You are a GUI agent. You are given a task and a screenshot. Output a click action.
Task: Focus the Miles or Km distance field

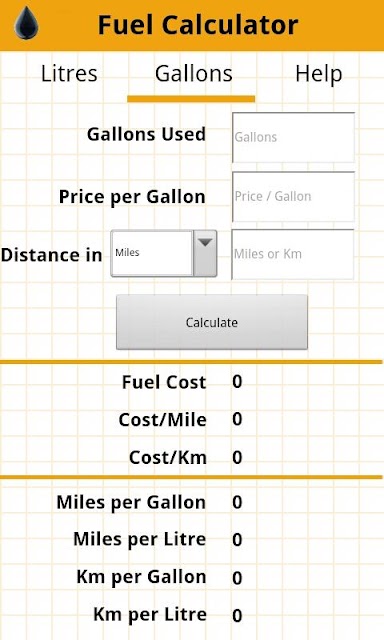[293, 254]
